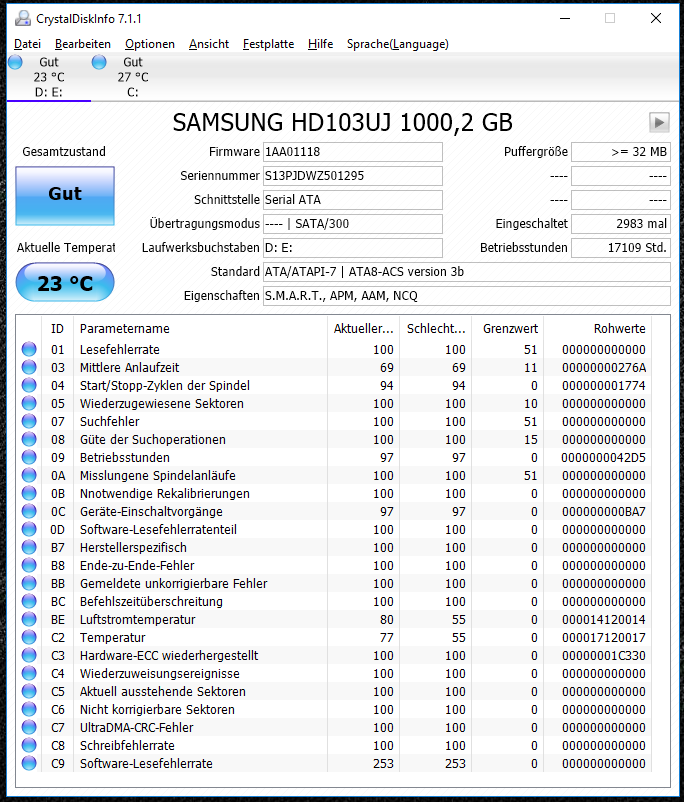Click the Schlecht column header
The height and width of the screenshot is (802, 687).
point(435,328)
